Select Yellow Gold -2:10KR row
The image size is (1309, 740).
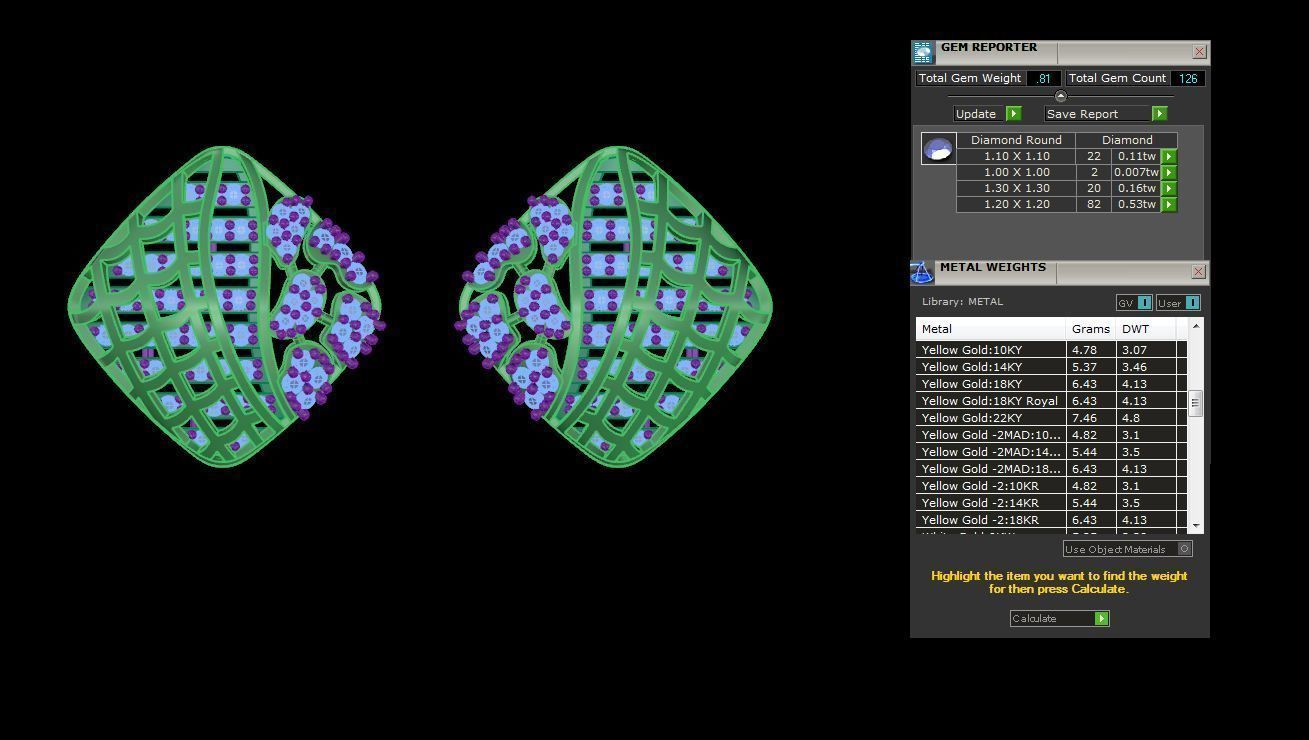pos(1051,486)
